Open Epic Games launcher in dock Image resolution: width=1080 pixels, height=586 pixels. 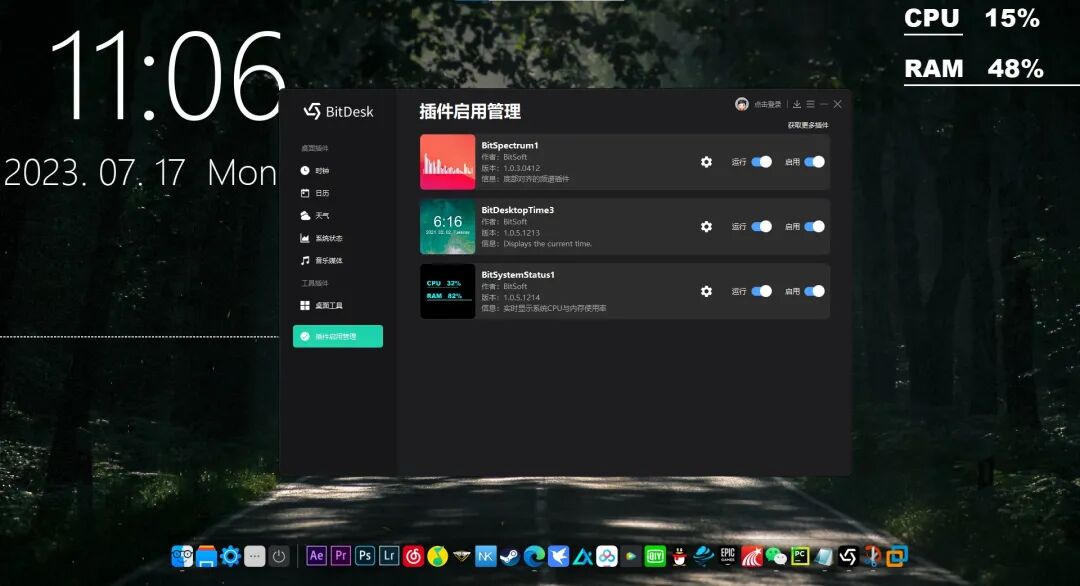coord(727,556)
